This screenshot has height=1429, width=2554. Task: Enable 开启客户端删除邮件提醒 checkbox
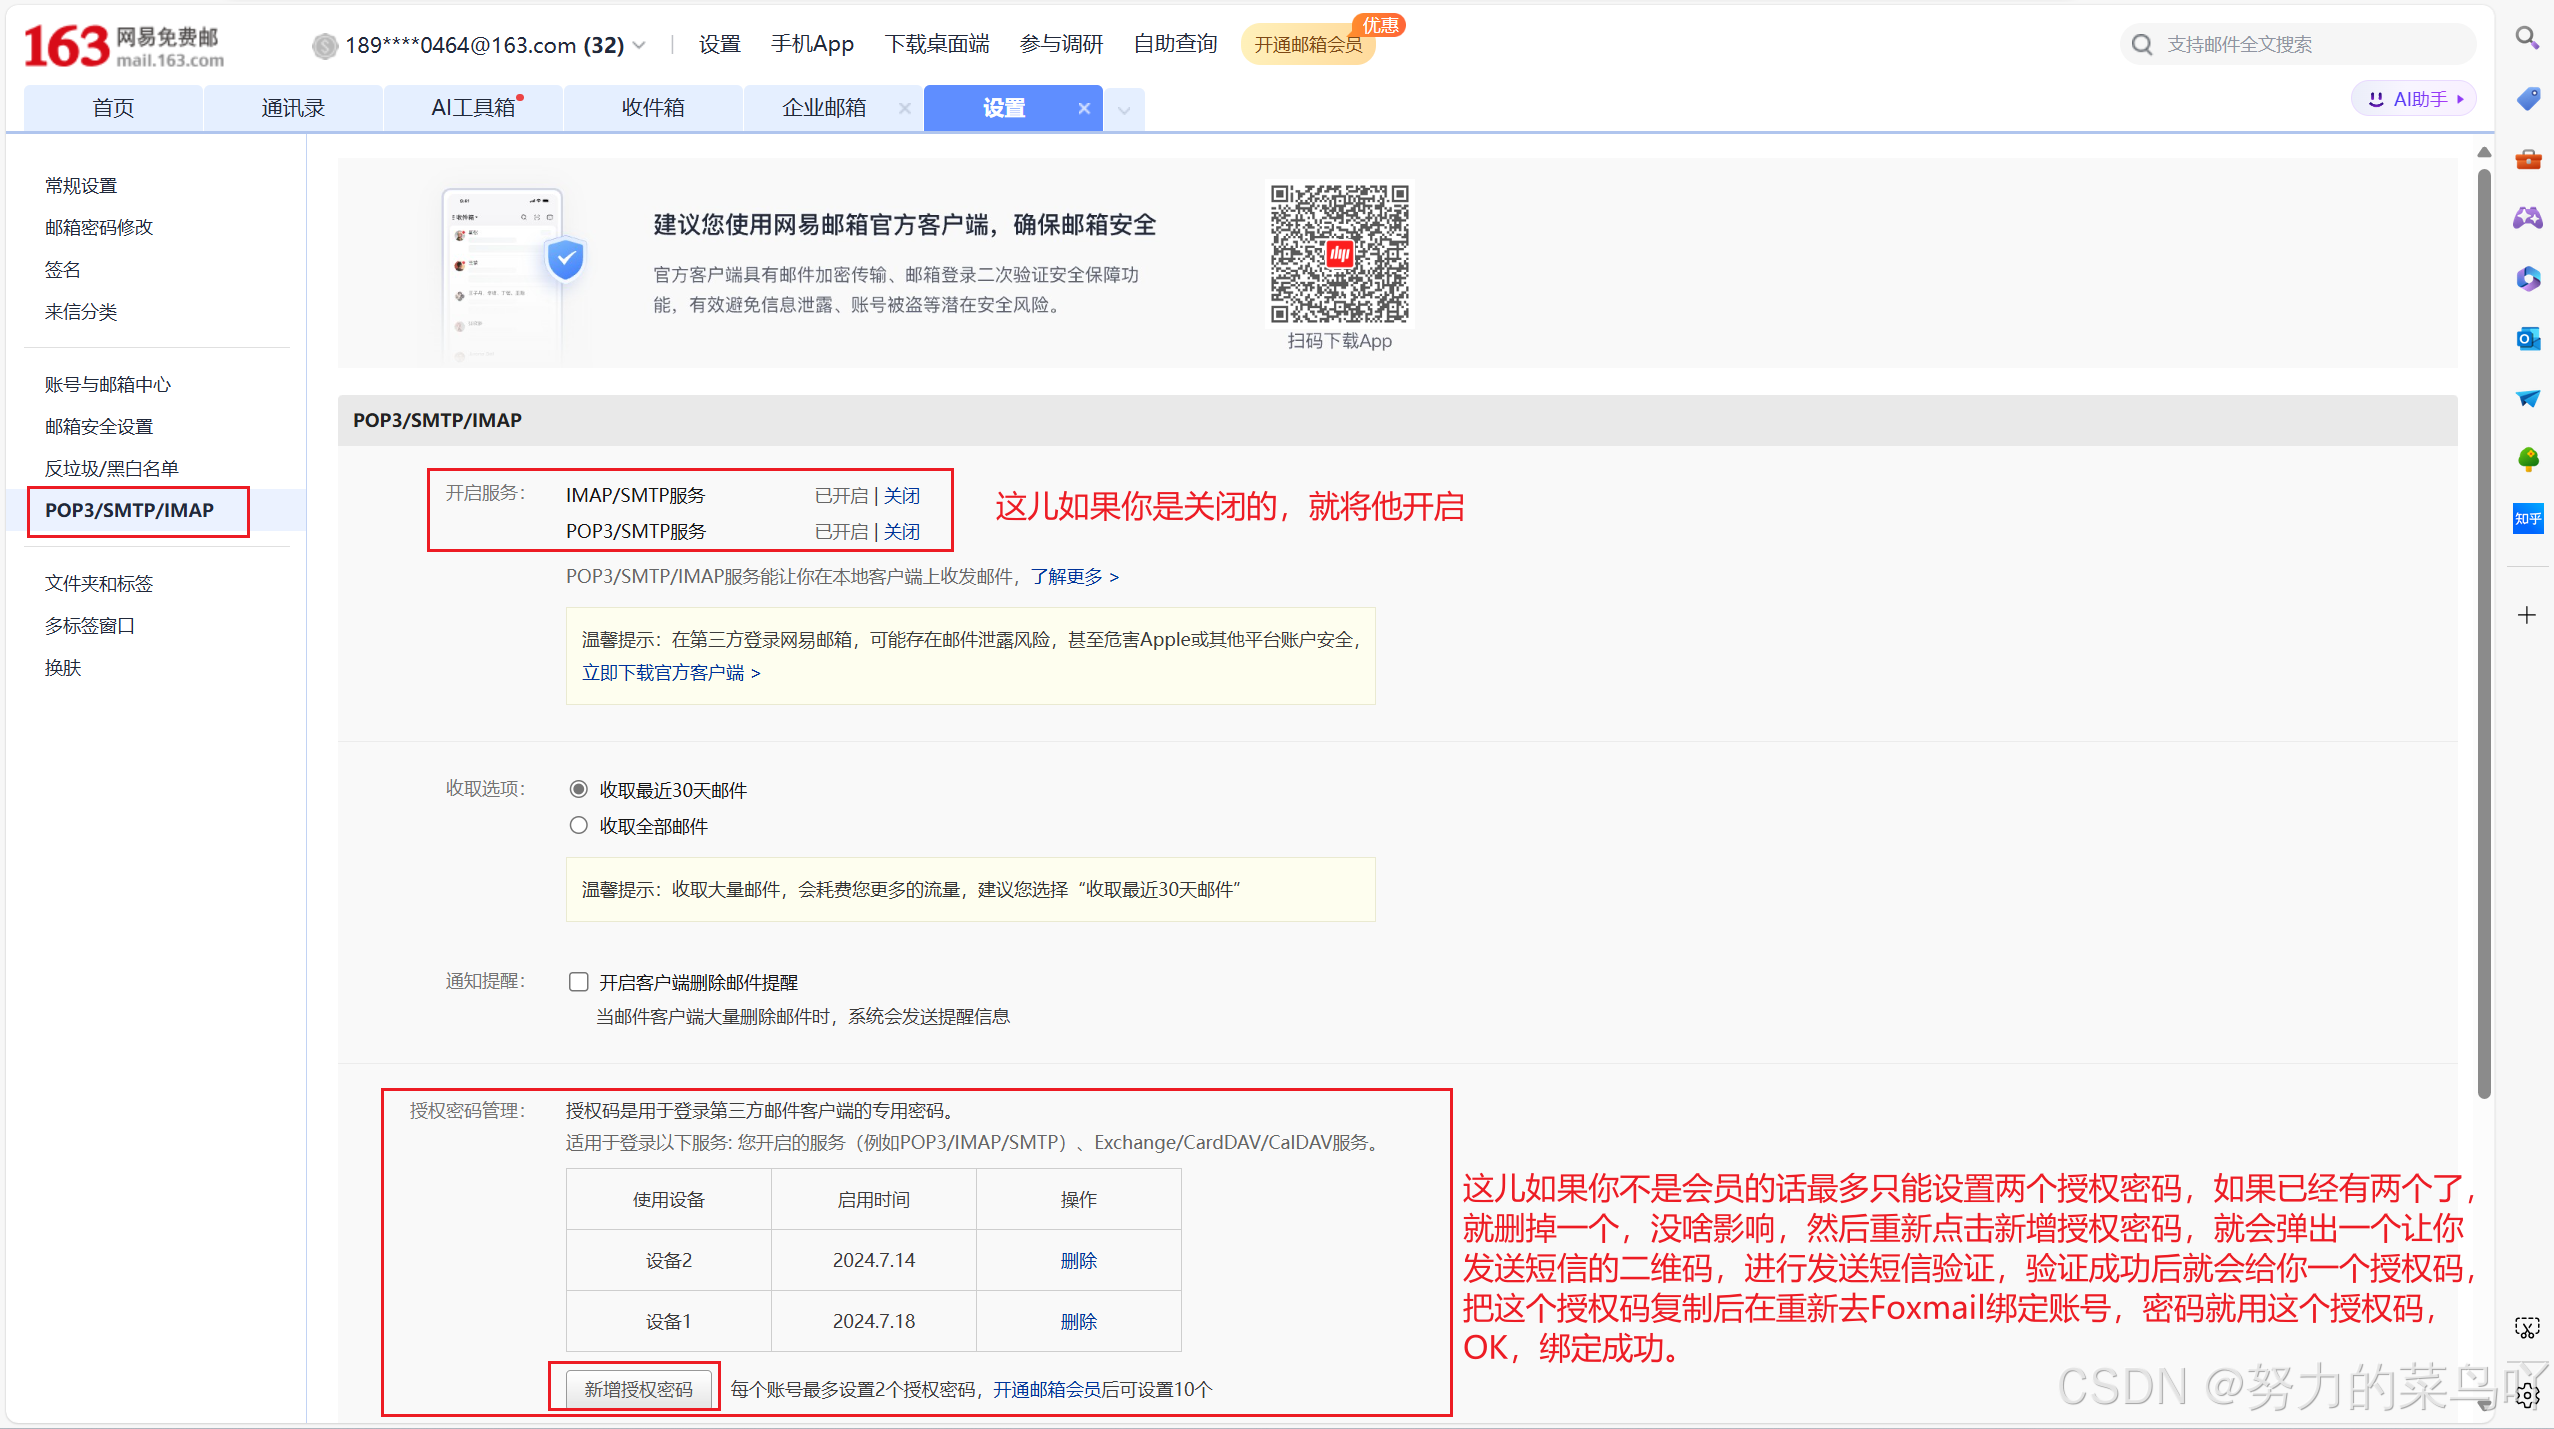[578, 982]
